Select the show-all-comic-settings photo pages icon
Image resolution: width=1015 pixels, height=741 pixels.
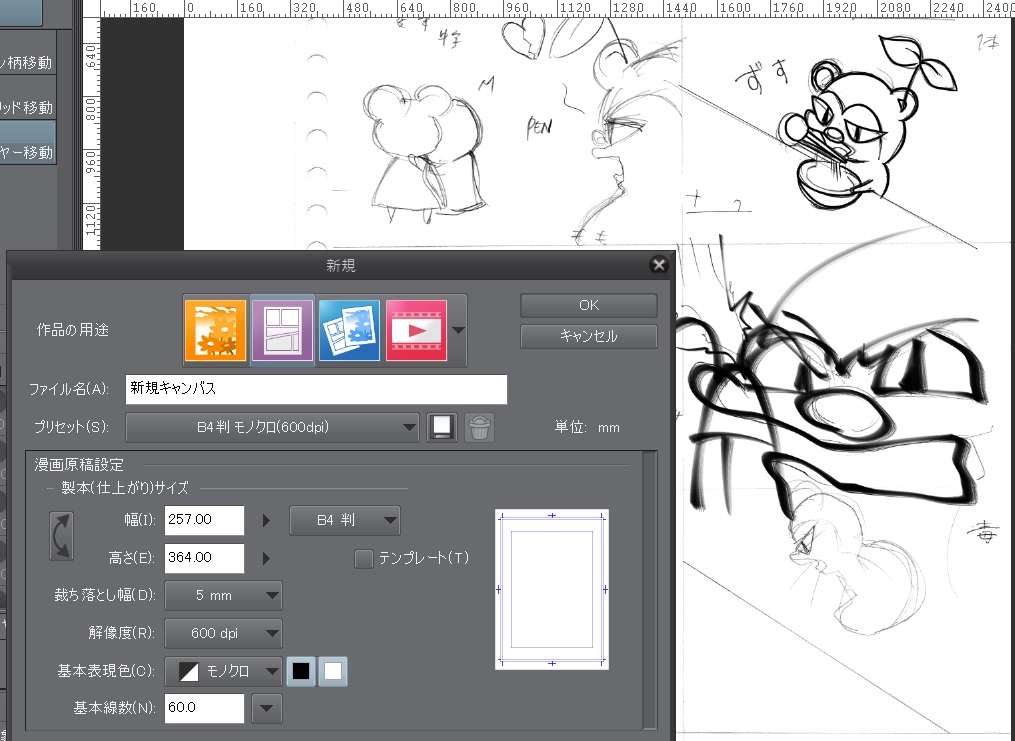349,330
